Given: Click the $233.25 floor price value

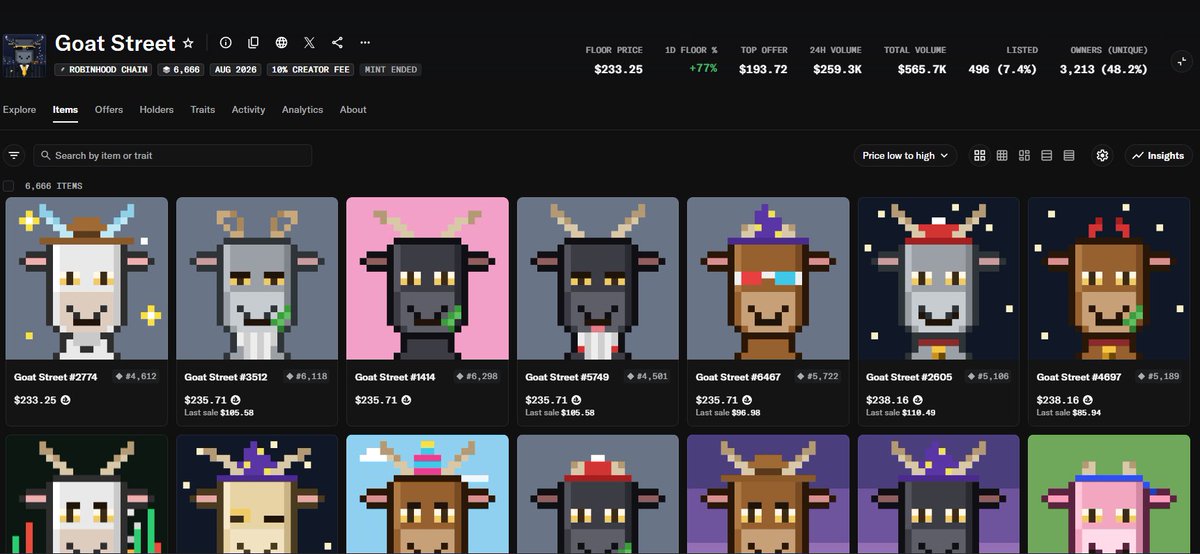Looking at the screenshot, I should pyautogui.click(x=618, y=69).
